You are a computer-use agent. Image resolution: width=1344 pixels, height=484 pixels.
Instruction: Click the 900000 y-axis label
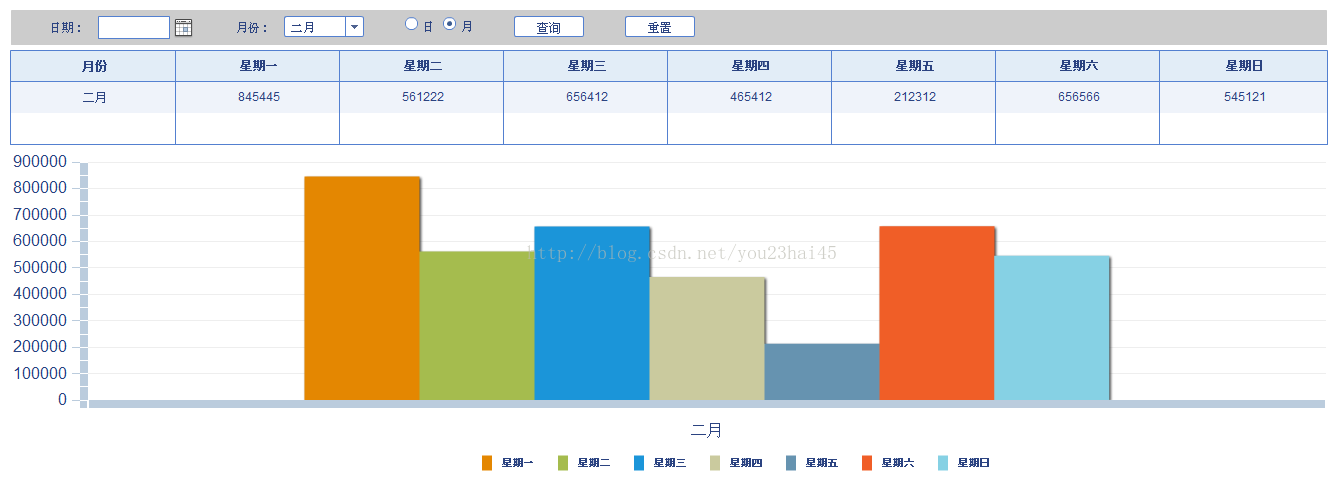41,161
